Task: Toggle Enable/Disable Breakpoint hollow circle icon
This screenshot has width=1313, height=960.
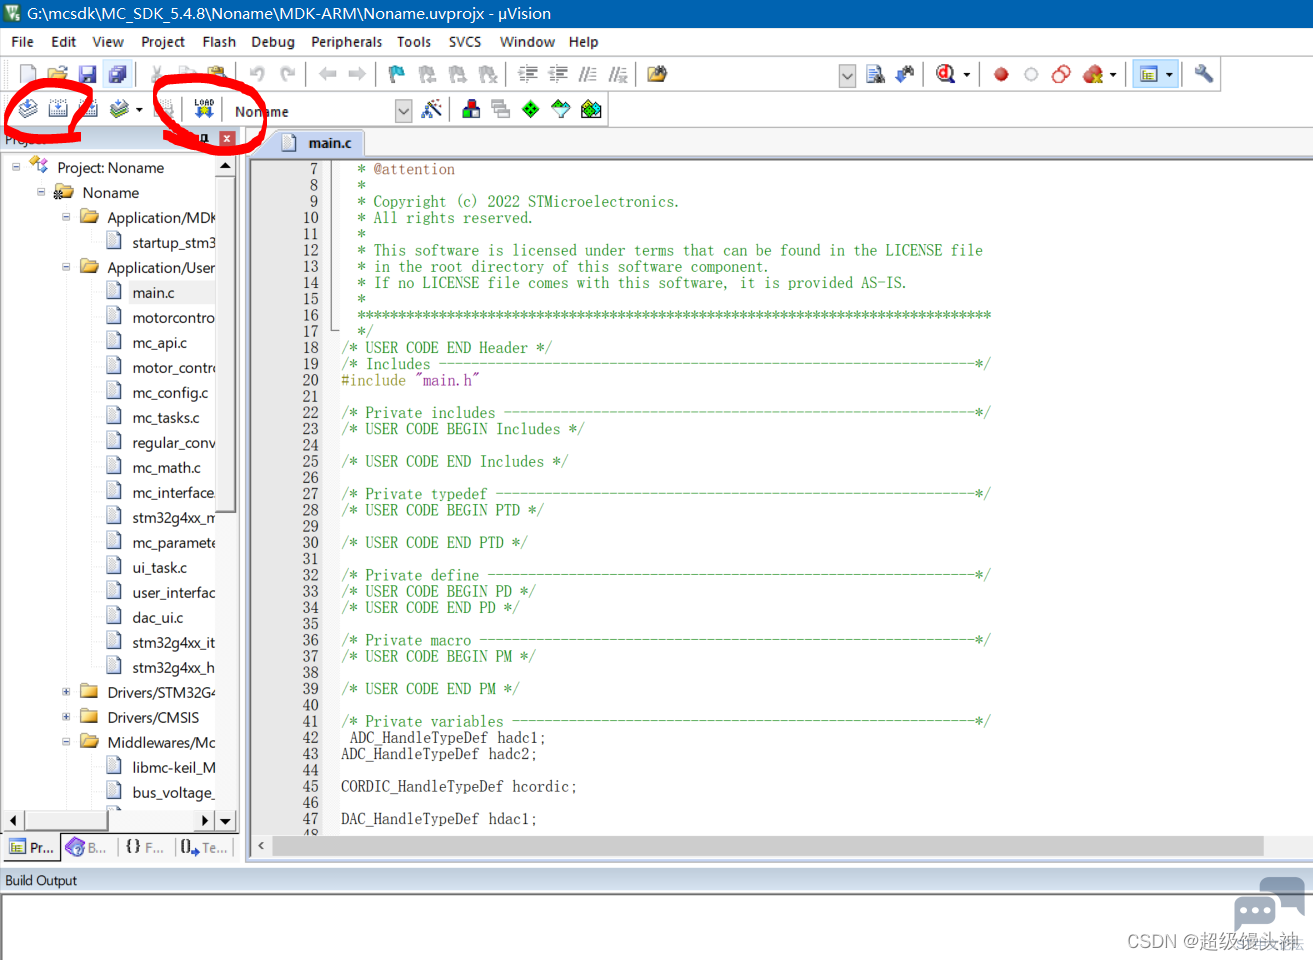Action: click(x=1031, y=74)
